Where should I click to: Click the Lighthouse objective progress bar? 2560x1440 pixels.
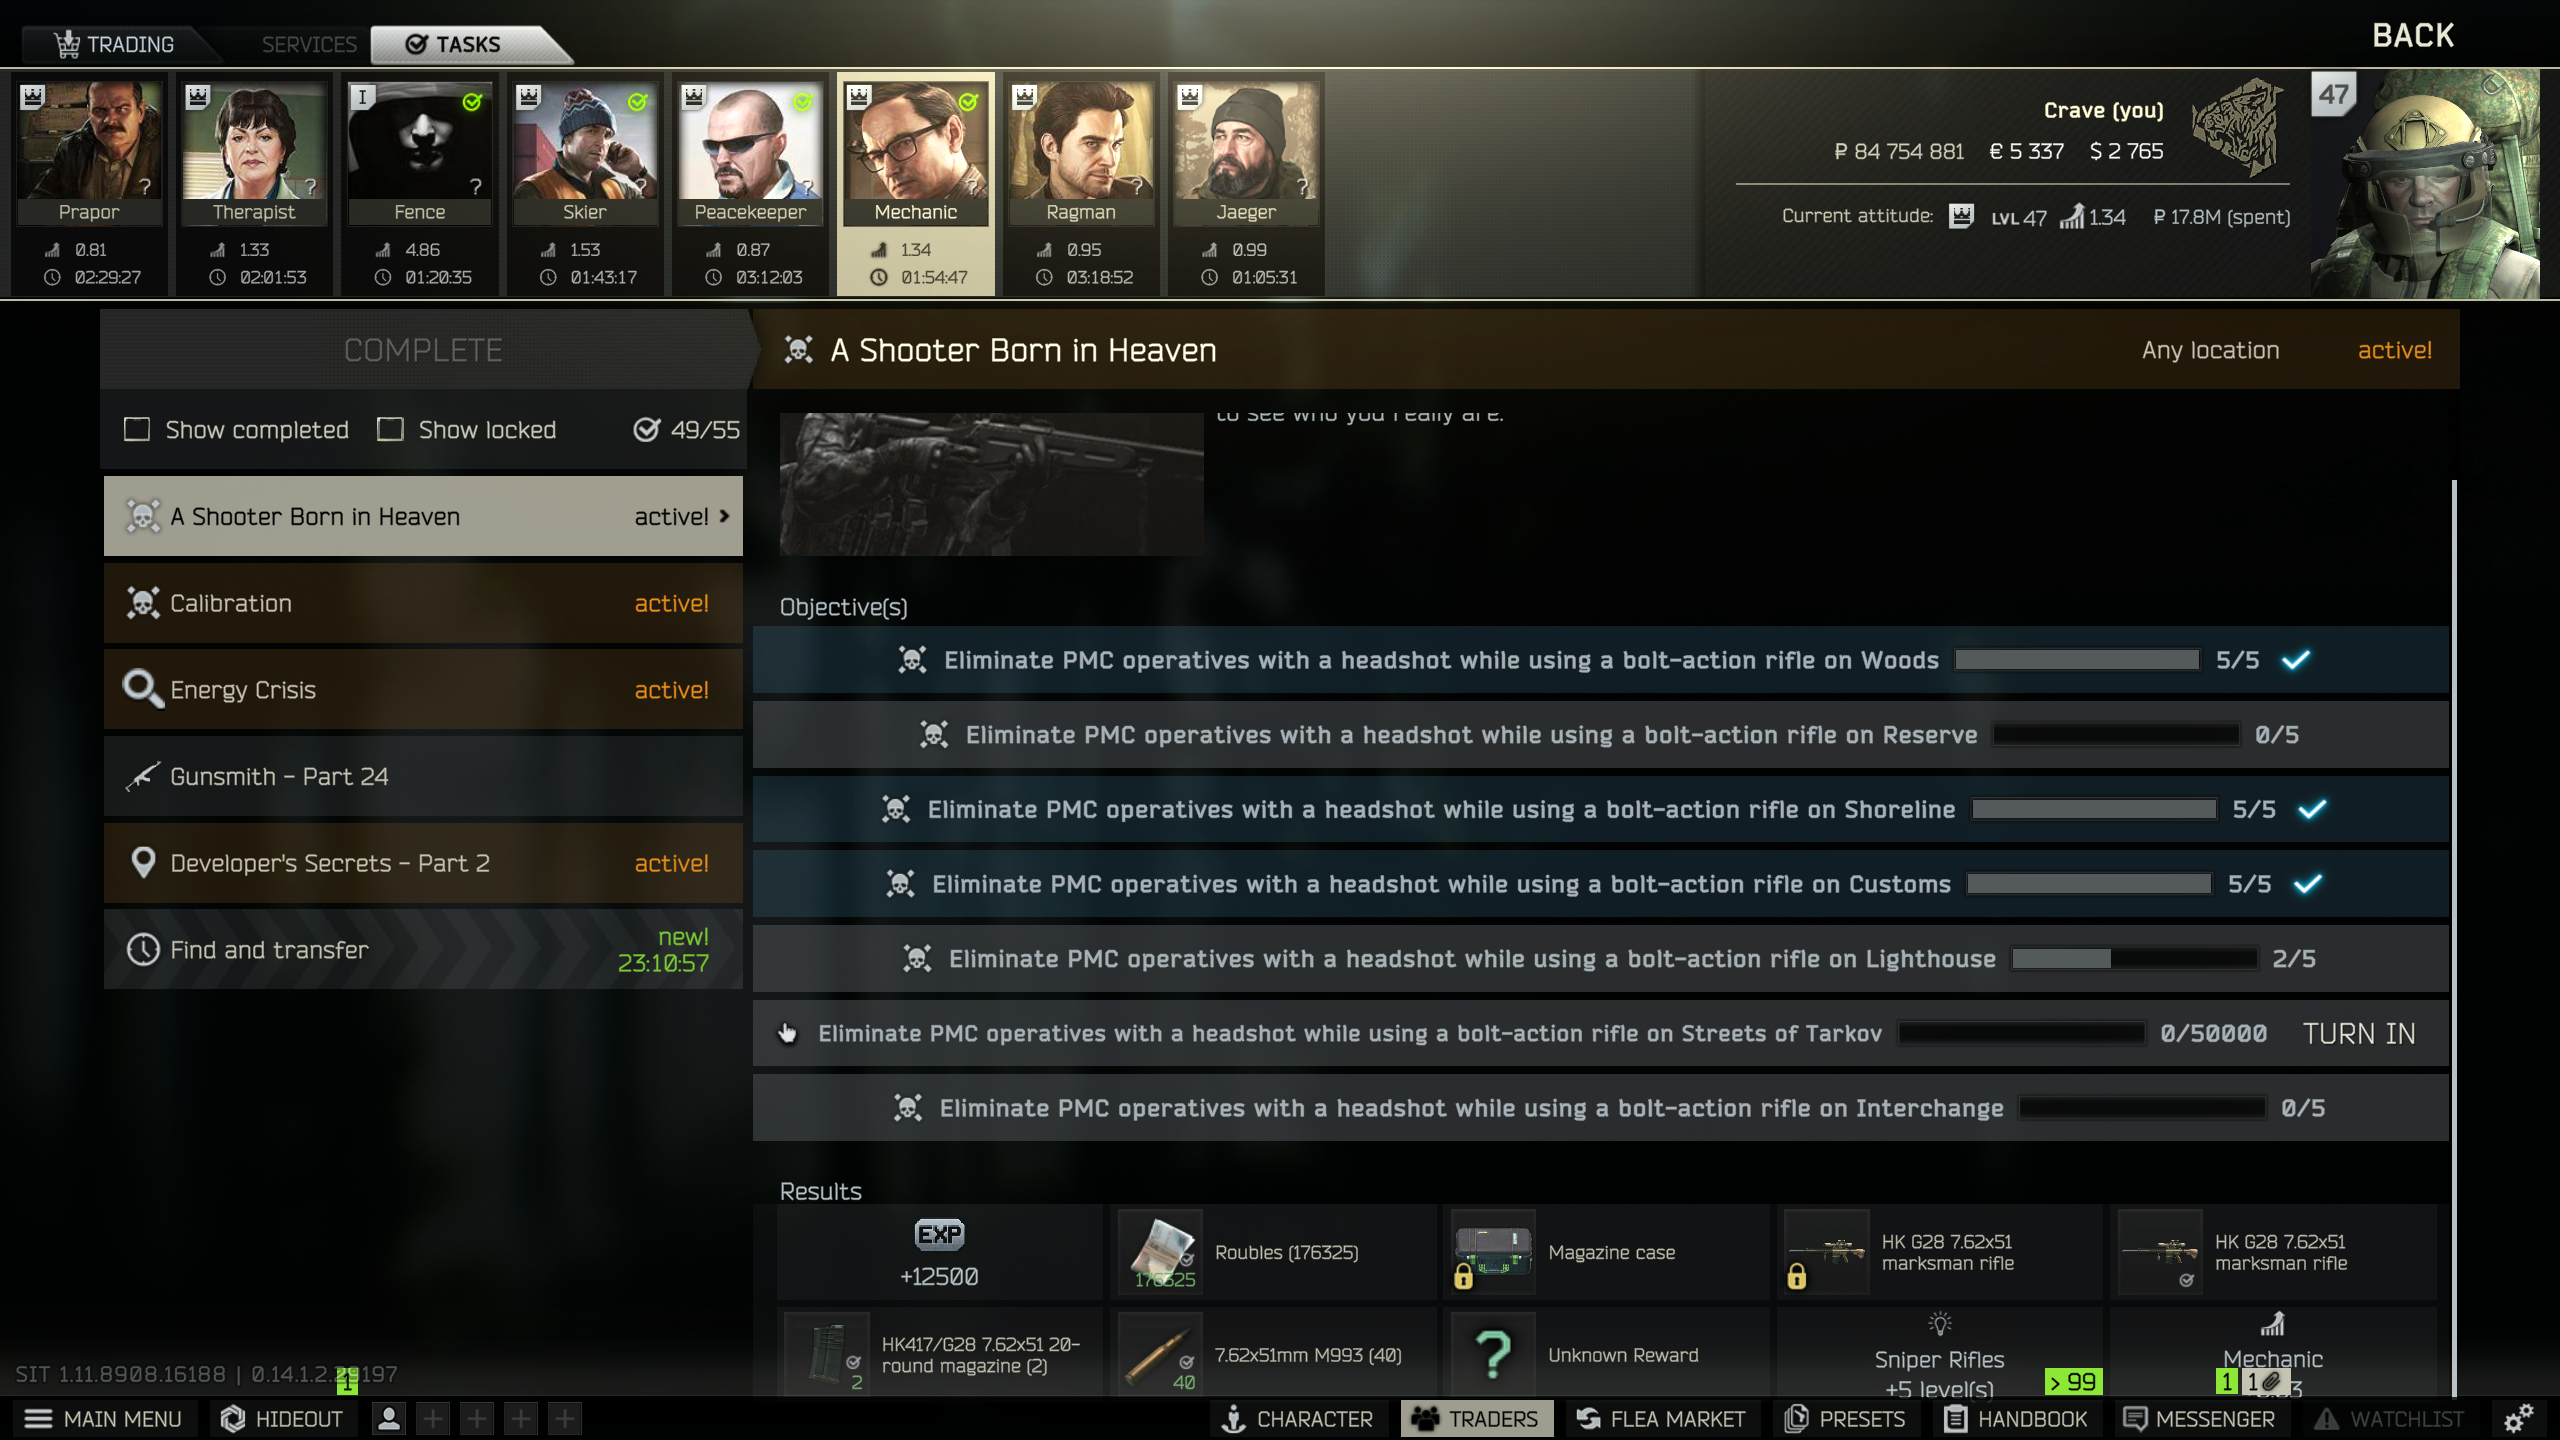tap(2134, 959)
